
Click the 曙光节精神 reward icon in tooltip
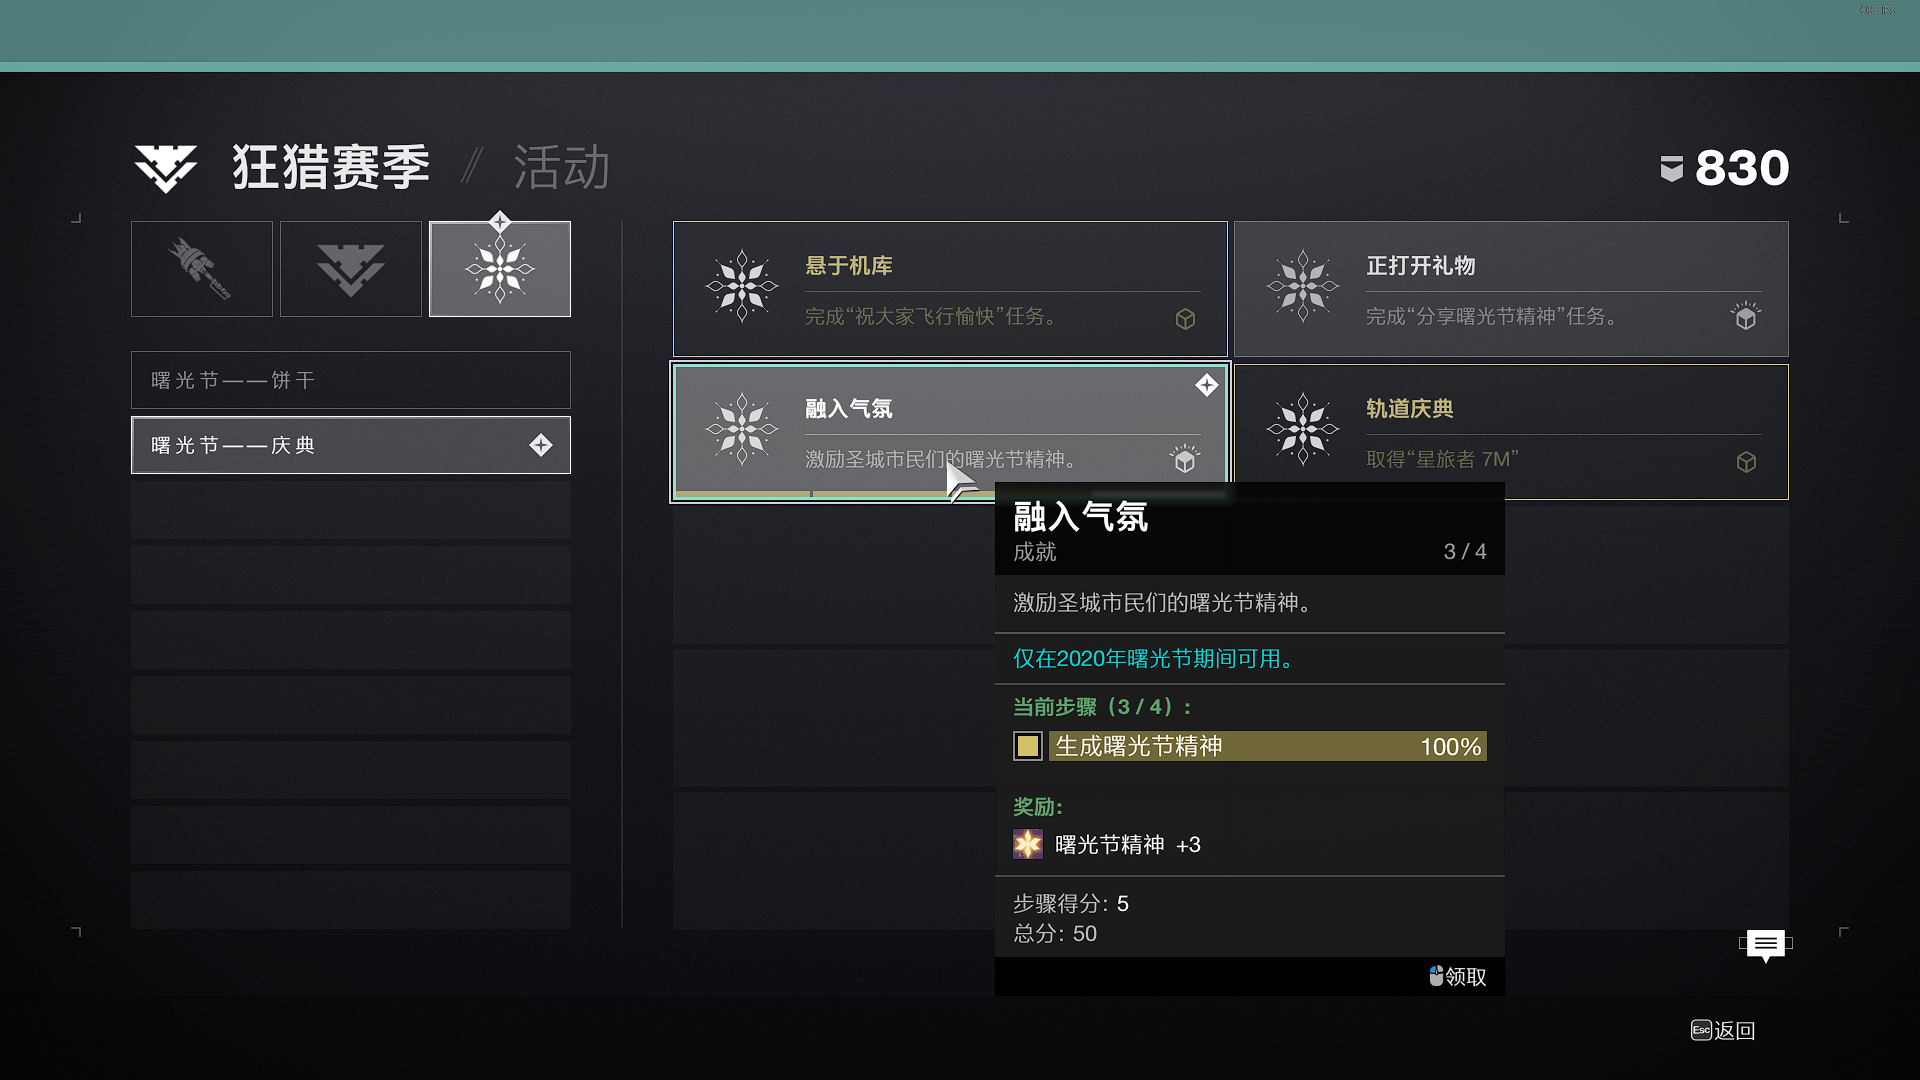click(1028, 844)
